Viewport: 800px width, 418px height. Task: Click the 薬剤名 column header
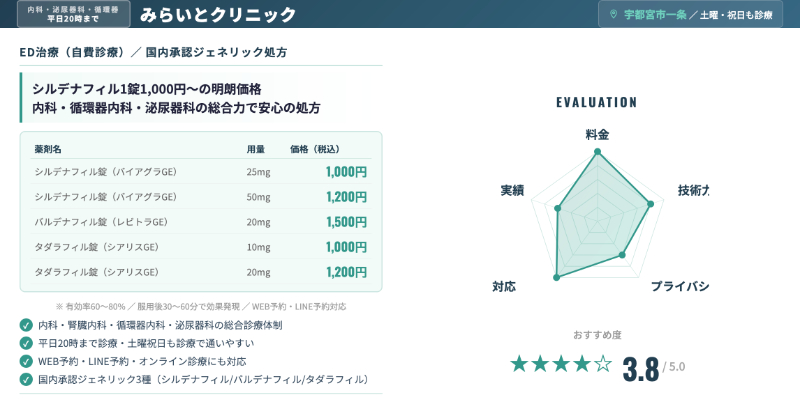click(x=48, y=149)
